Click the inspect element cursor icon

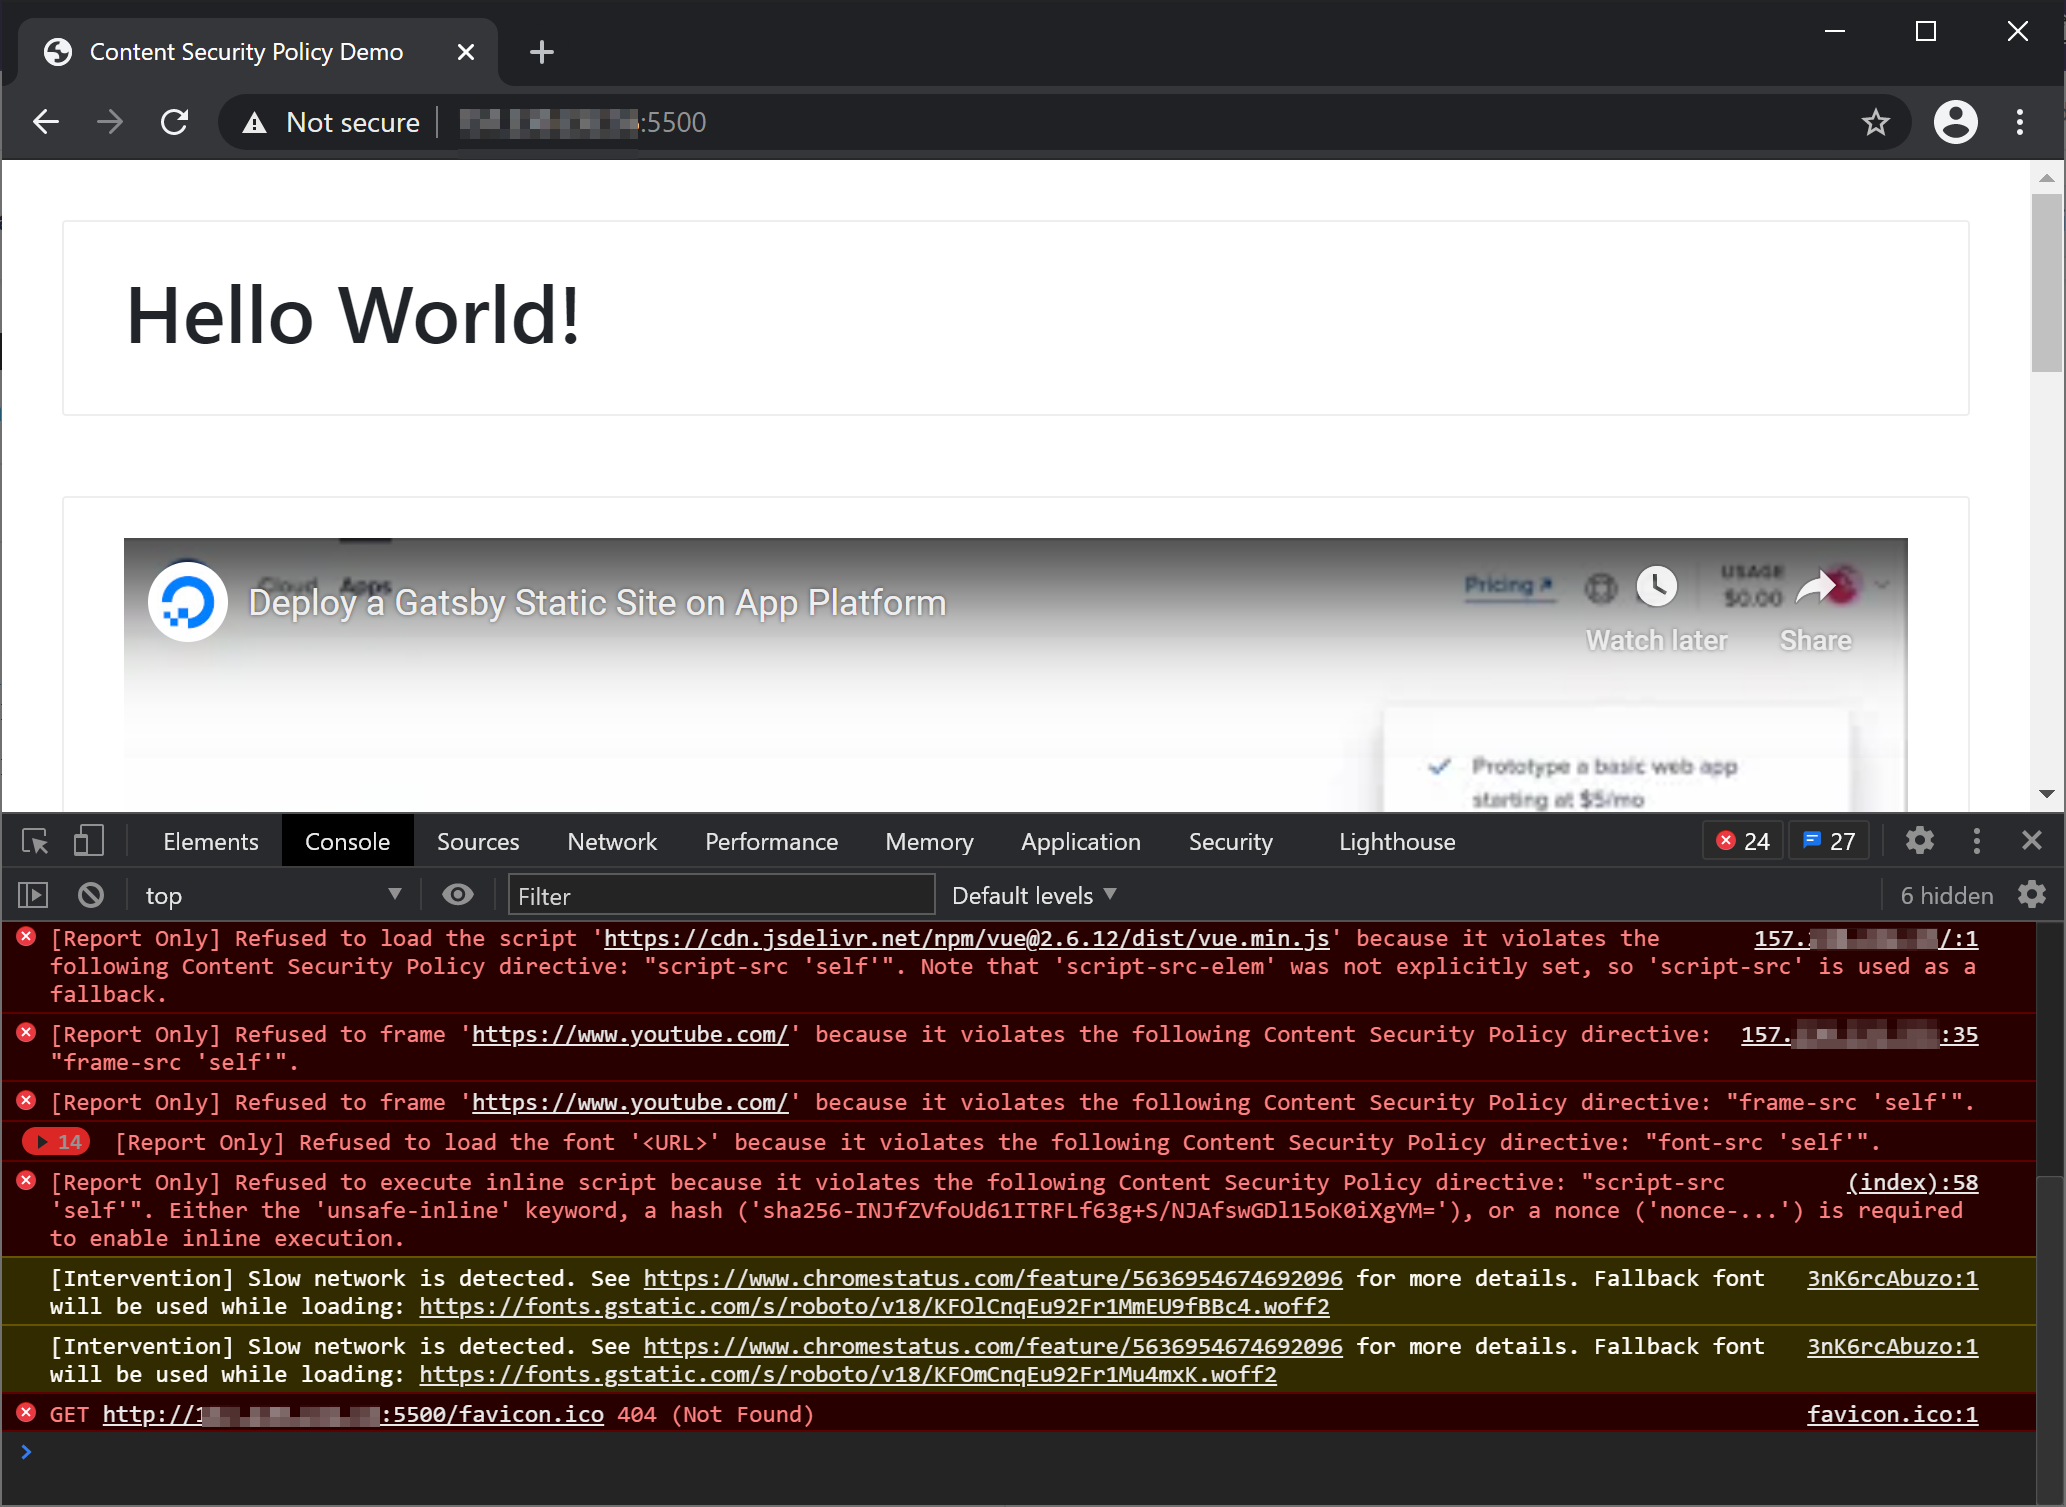tap(35, 840)
